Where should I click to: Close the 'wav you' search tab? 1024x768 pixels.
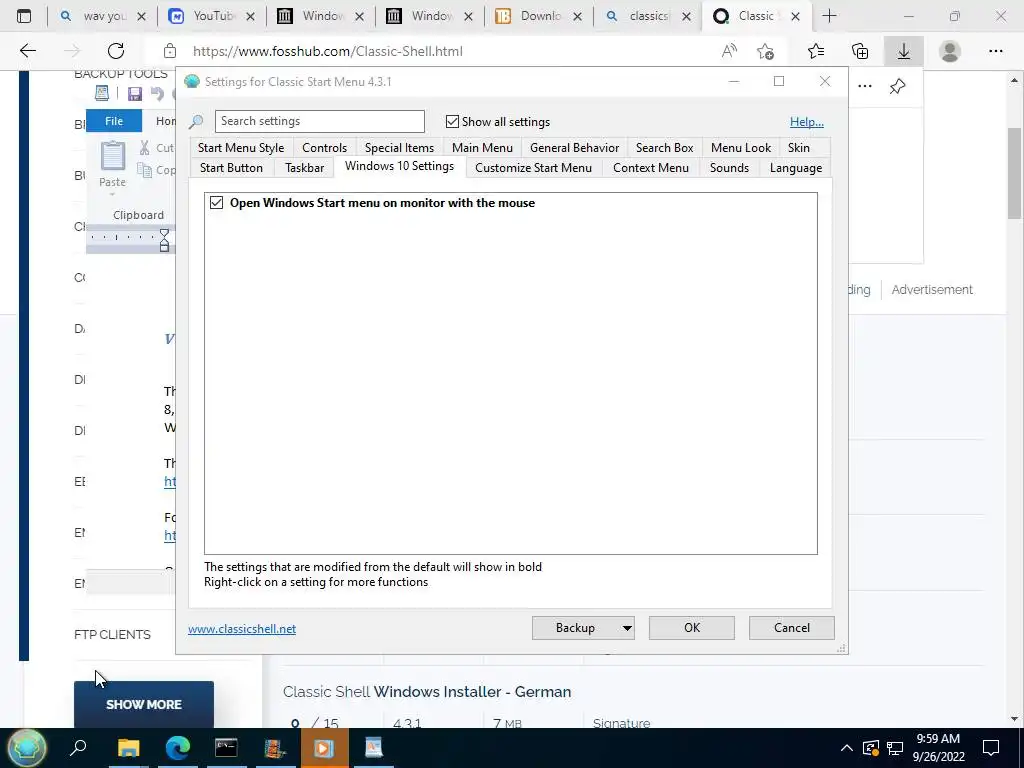pyautogui.click(x=141, y=17)
